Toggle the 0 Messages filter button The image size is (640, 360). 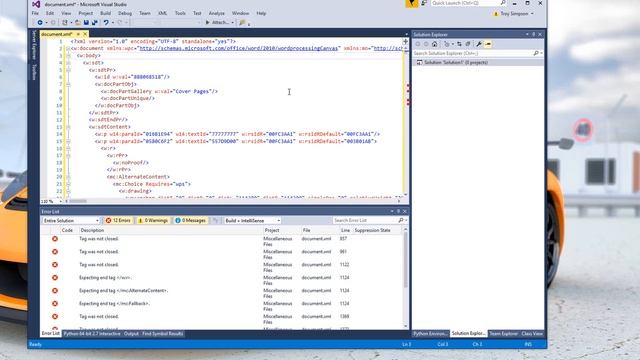(x=190, y=220)
